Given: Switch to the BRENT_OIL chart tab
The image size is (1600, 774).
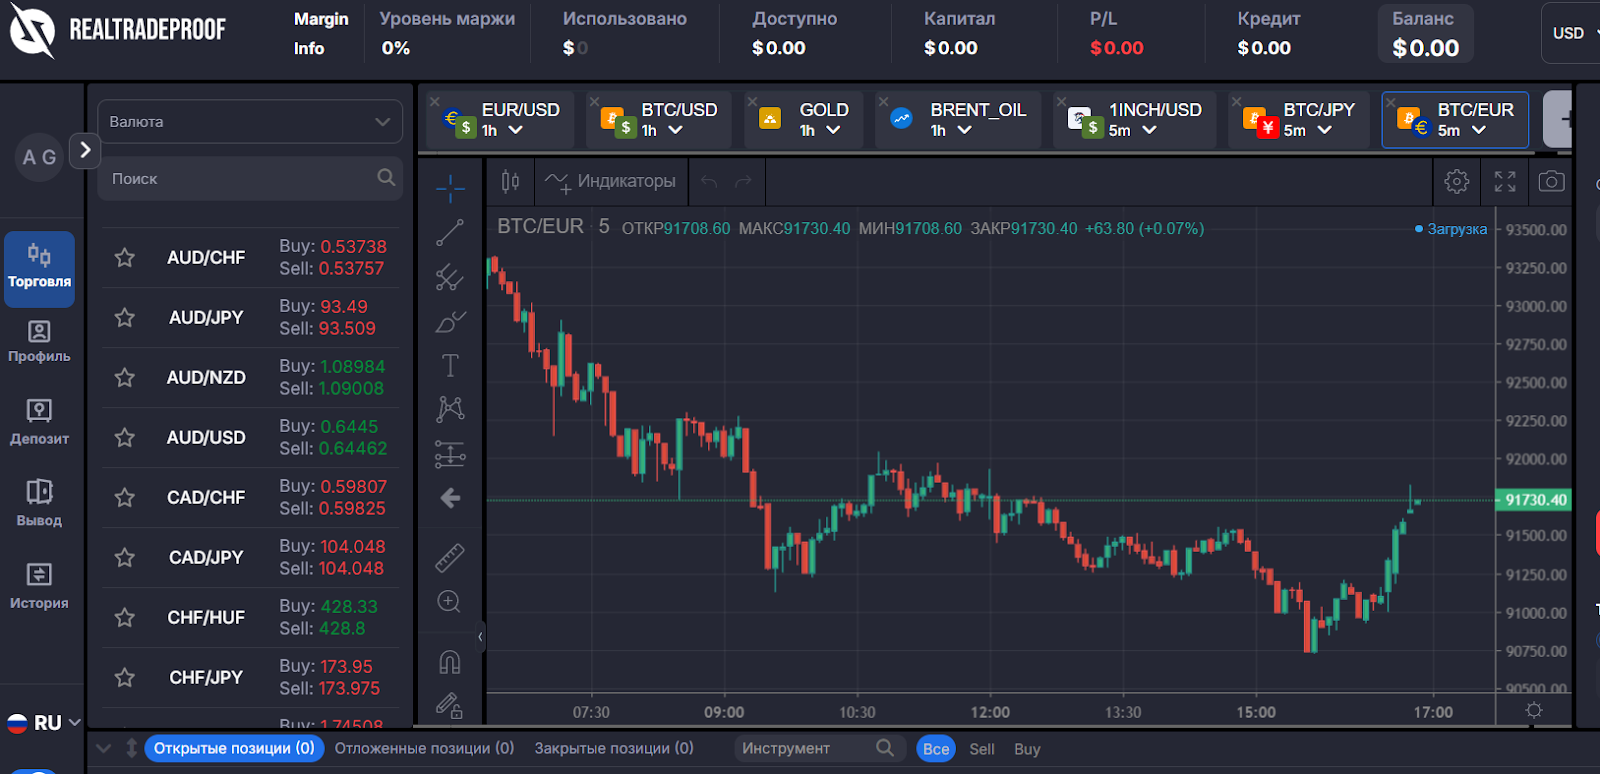Looking at the screenshot, I should point(959,120).
